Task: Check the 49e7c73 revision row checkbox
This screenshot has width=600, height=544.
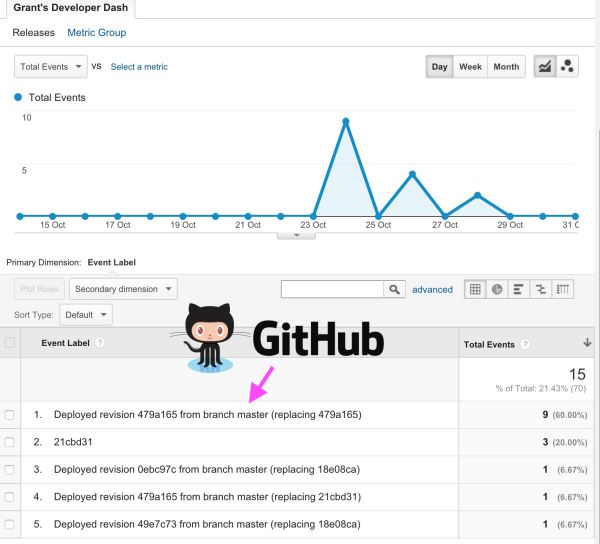Action: (9, 524)
